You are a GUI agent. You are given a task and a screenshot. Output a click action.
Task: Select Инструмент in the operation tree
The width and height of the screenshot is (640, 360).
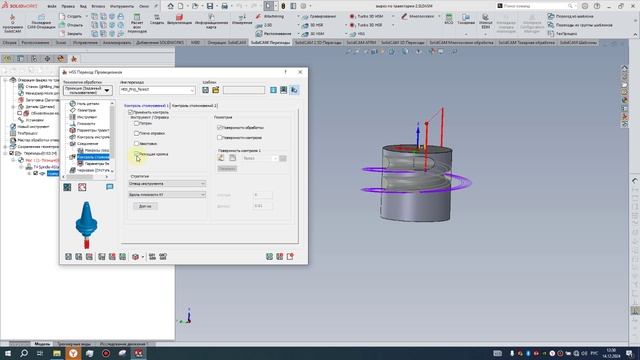pos(87,117)
